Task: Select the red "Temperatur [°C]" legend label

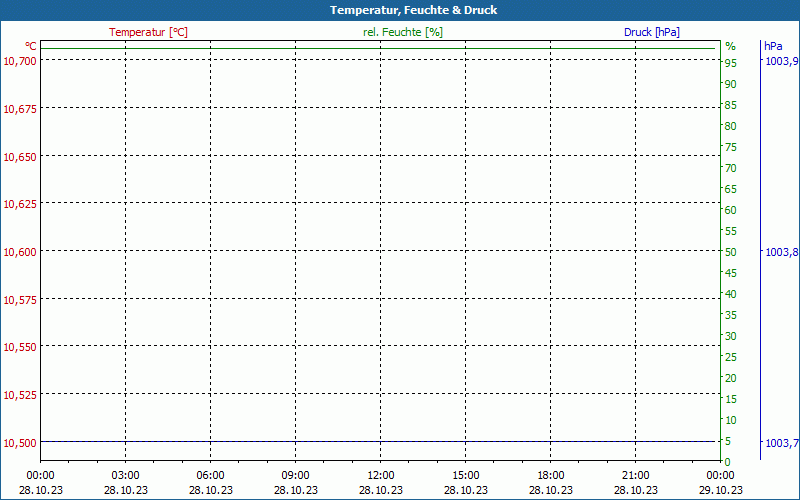Action: (148, 32)
